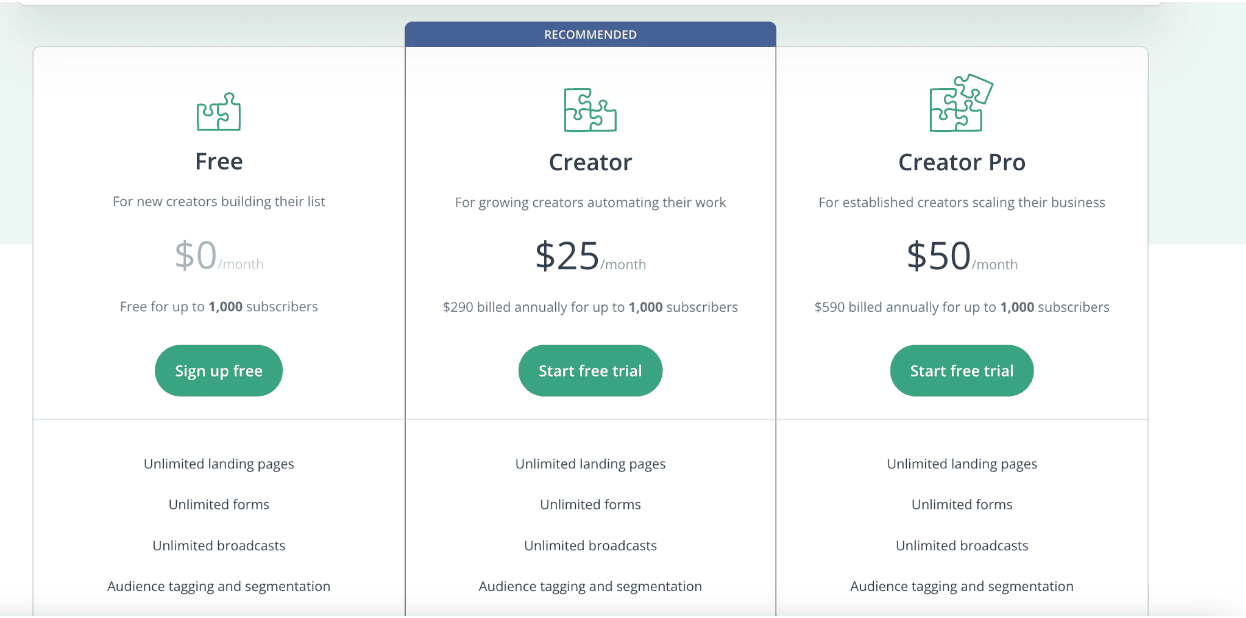Select the $0/month price text
The height and width of the screenshot is (618, 1246).
[x=219, y=256]
